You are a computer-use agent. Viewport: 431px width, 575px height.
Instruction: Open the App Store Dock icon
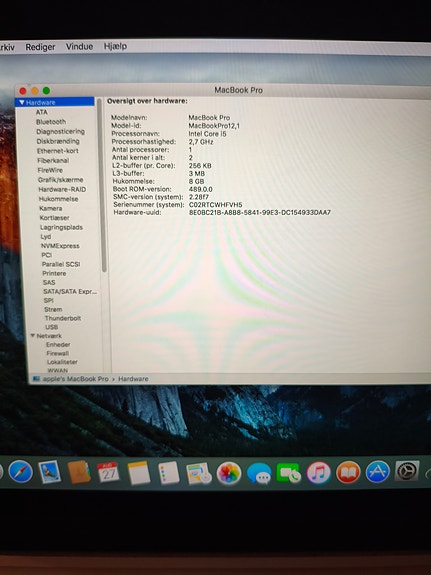coord(377,472)
